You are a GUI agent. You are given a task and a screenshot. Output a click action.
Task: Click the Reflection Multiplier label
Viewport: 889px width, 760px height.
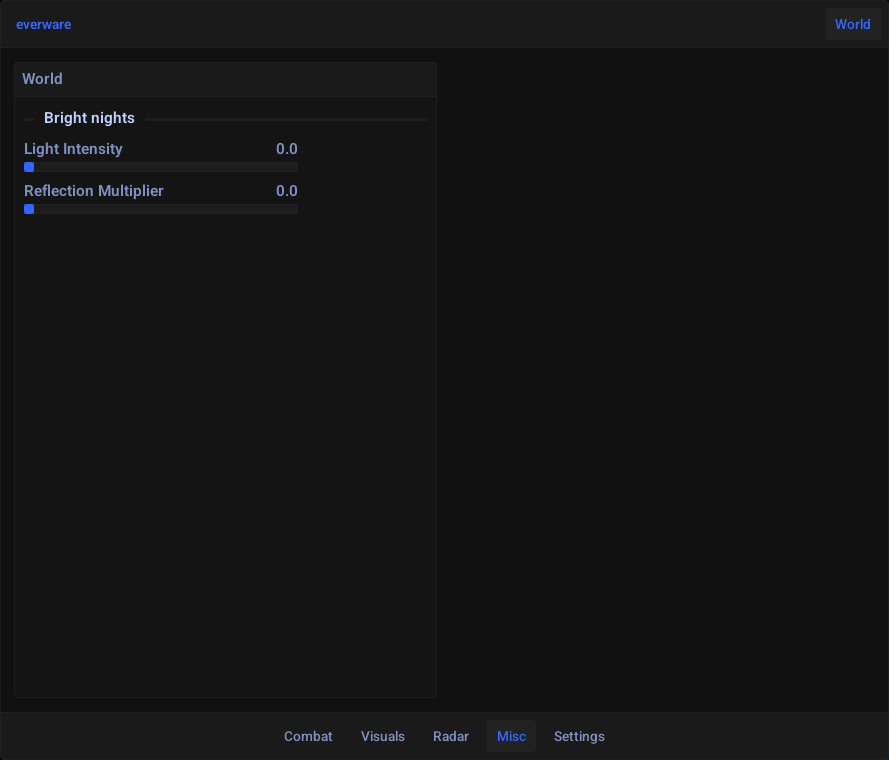tap(94, 191)
